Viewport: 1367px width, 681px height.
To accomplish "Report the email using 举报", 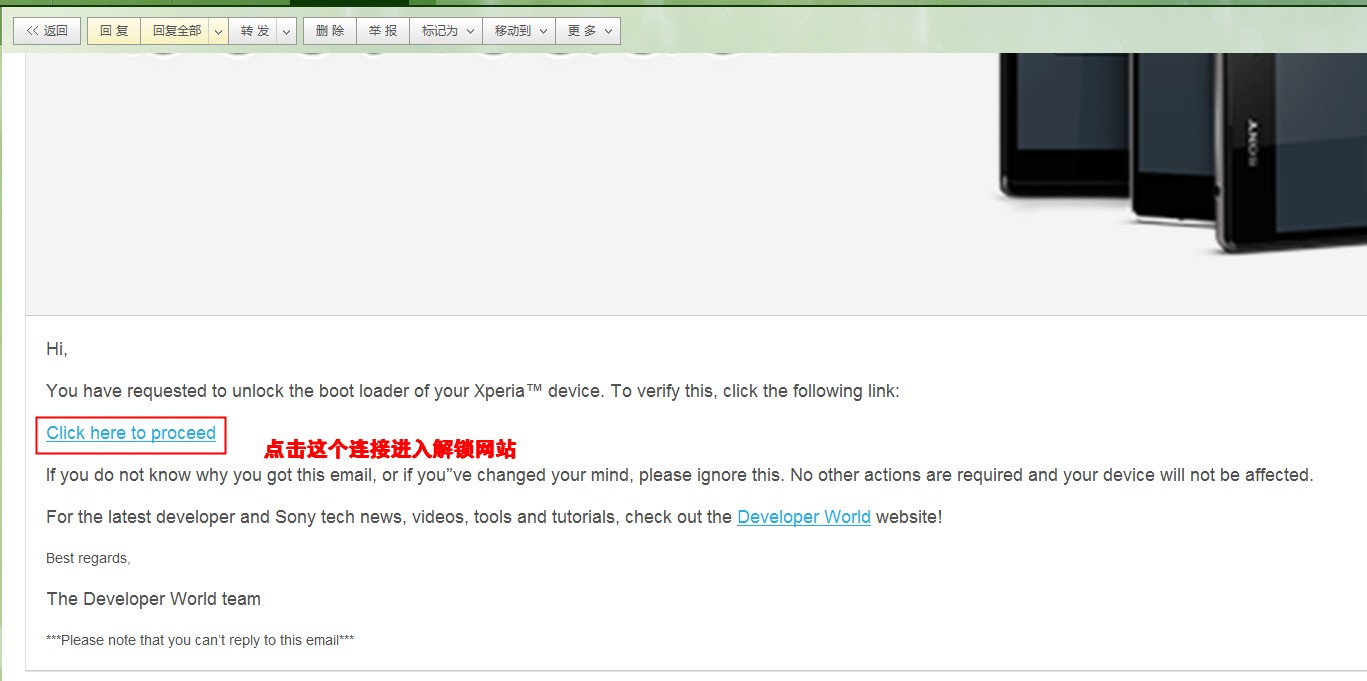I will [x=383, y=31].
